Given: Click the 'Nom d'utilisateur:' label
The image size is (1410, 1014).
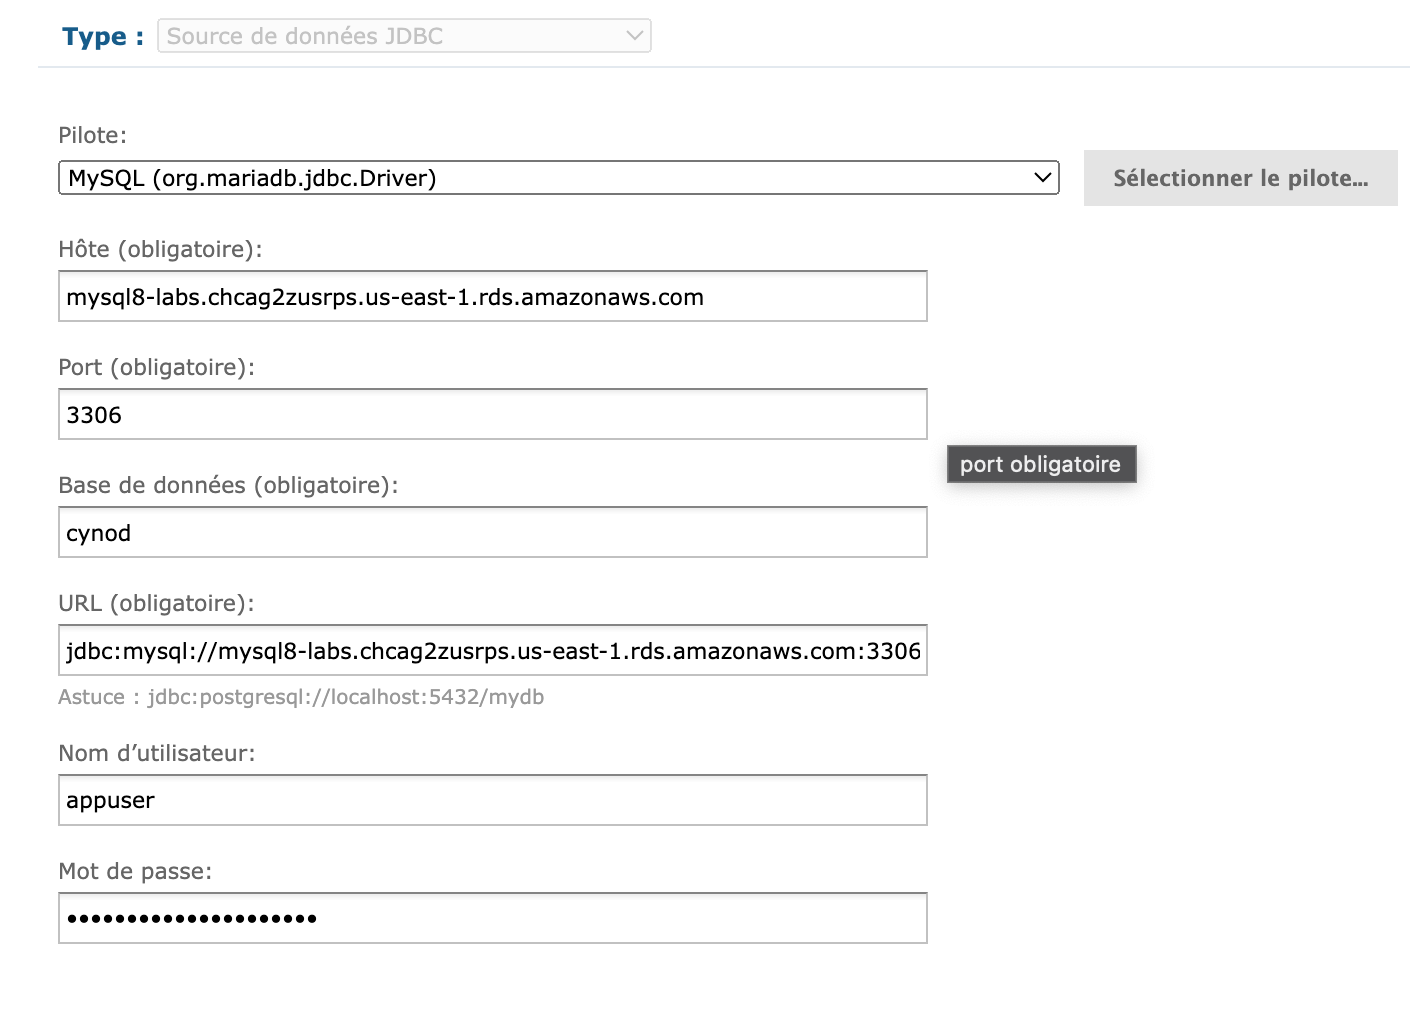Looking at the screenshot, I should click(156, 753).
